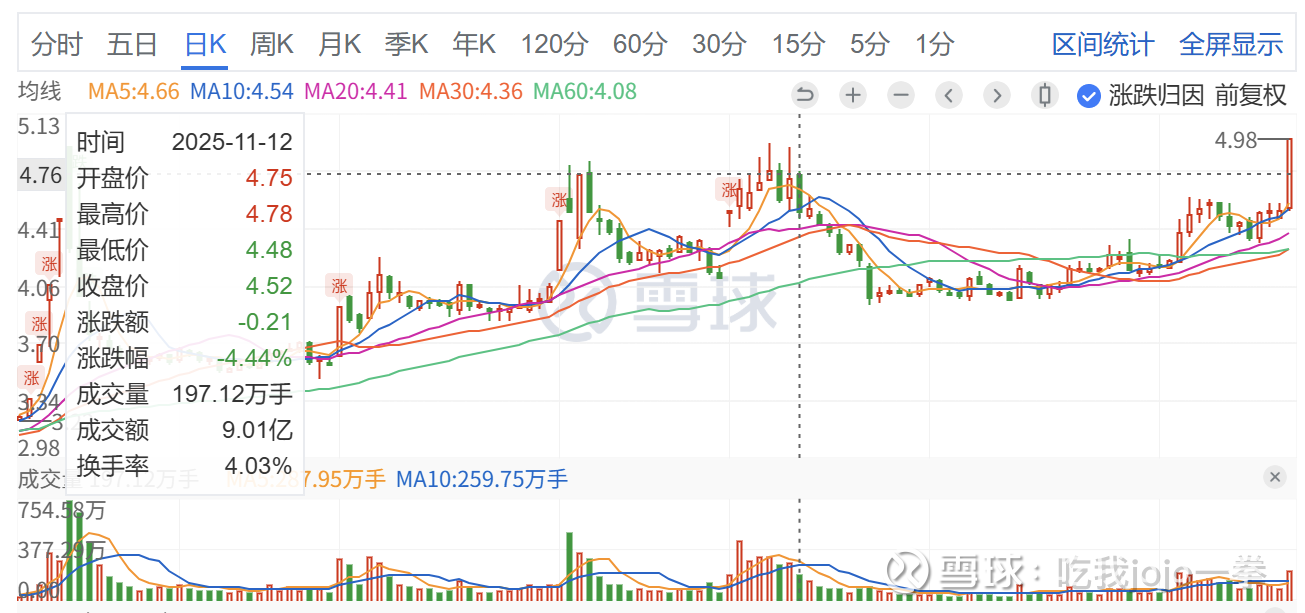Click the 4.98 latest price label

pos(1236,141)
